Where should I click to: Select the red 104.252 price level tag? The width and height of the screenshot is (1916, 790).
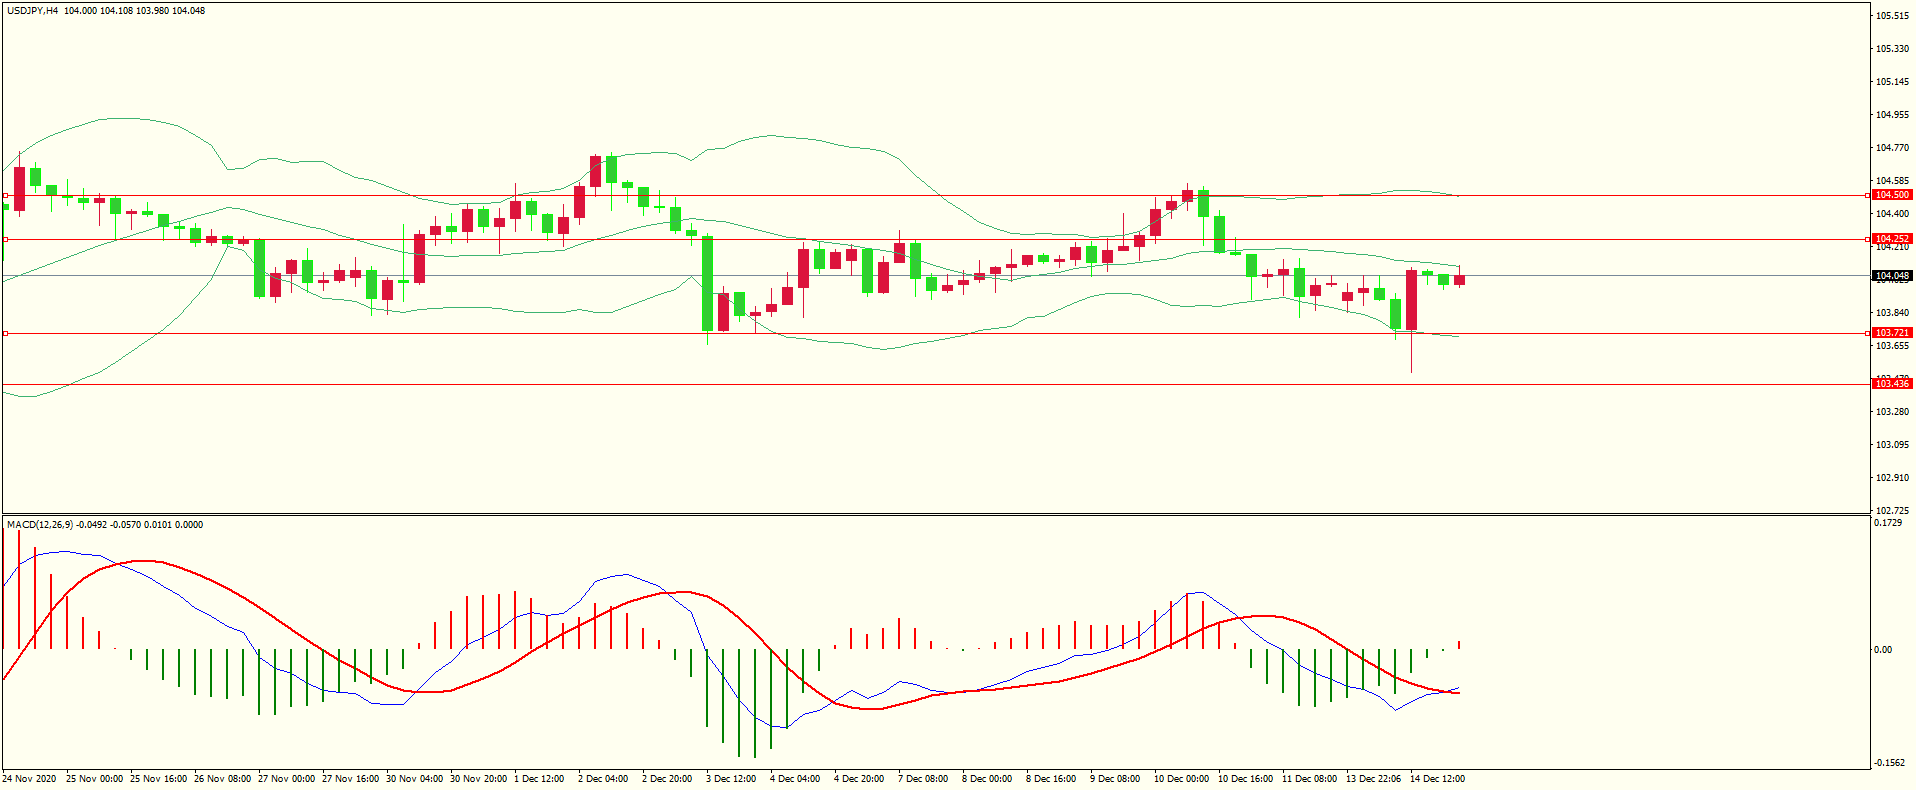click(1892, 239)
